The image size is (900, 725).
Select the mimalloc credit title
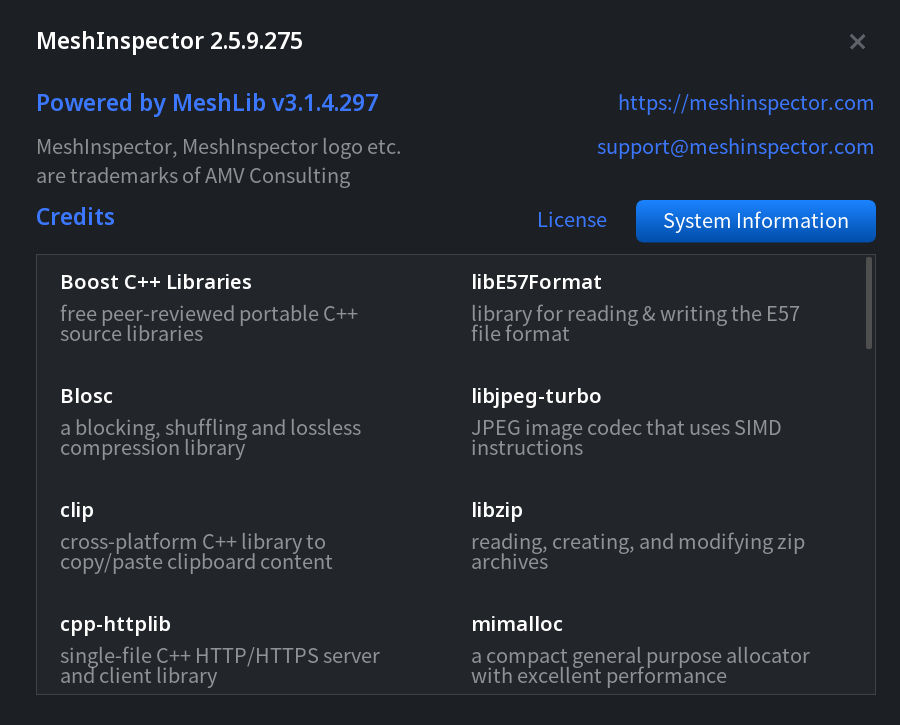pyautogui.click(x=517, y=624)
